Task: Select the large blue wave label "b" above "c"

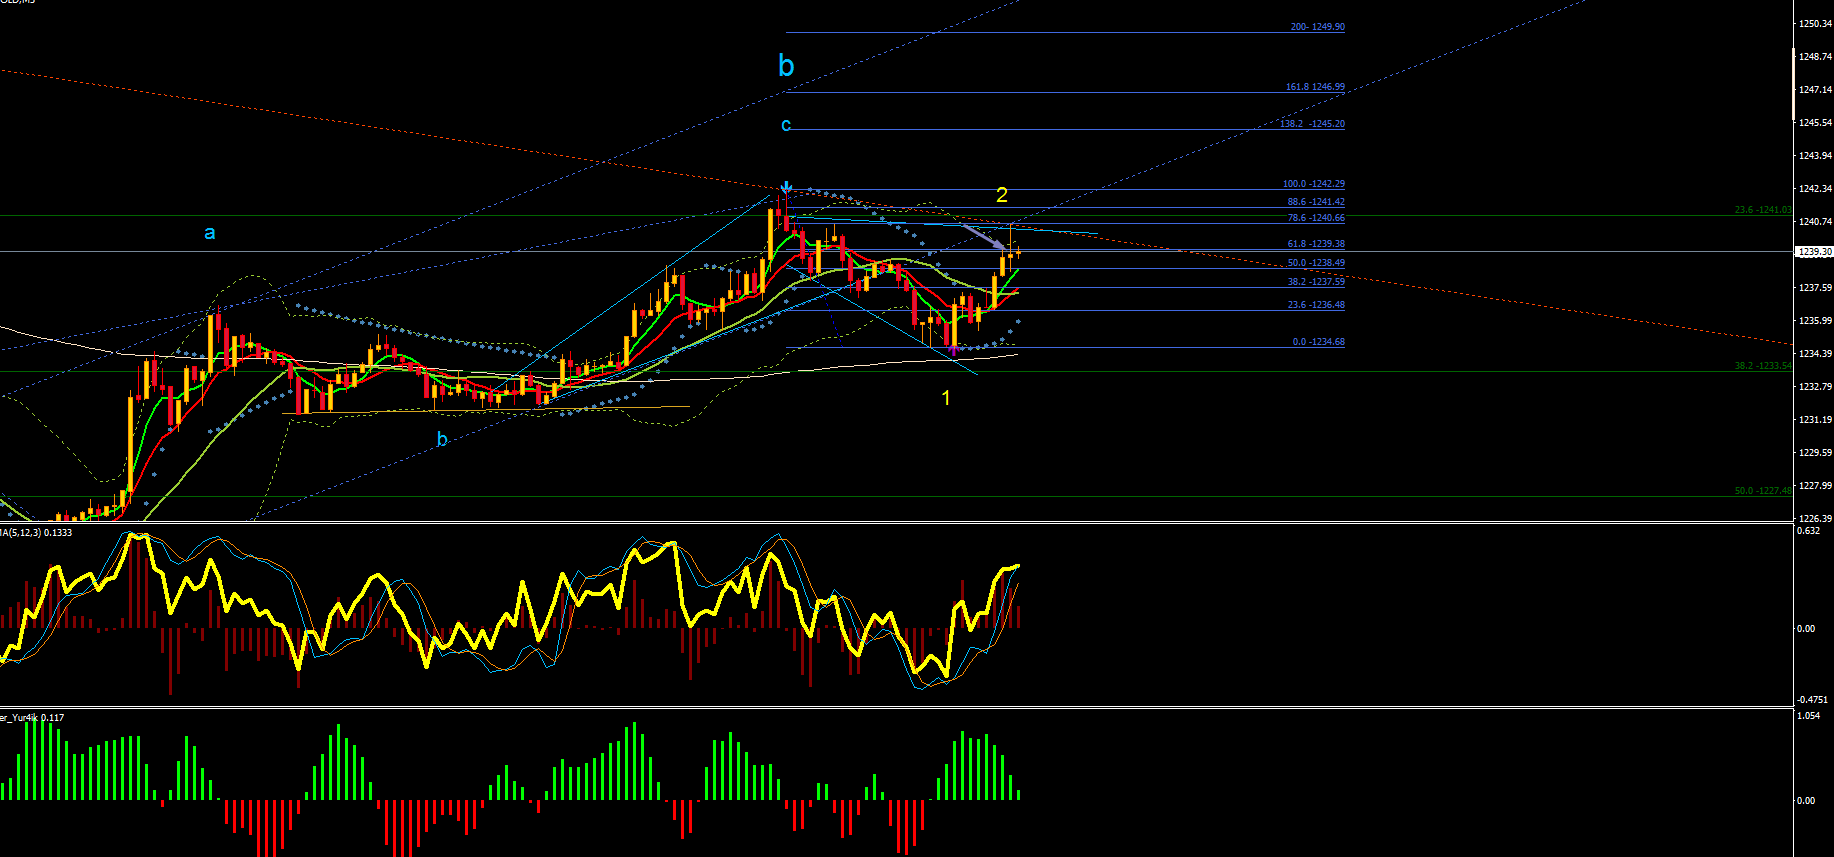Action: pyautogui.click(x=786, y=65)
